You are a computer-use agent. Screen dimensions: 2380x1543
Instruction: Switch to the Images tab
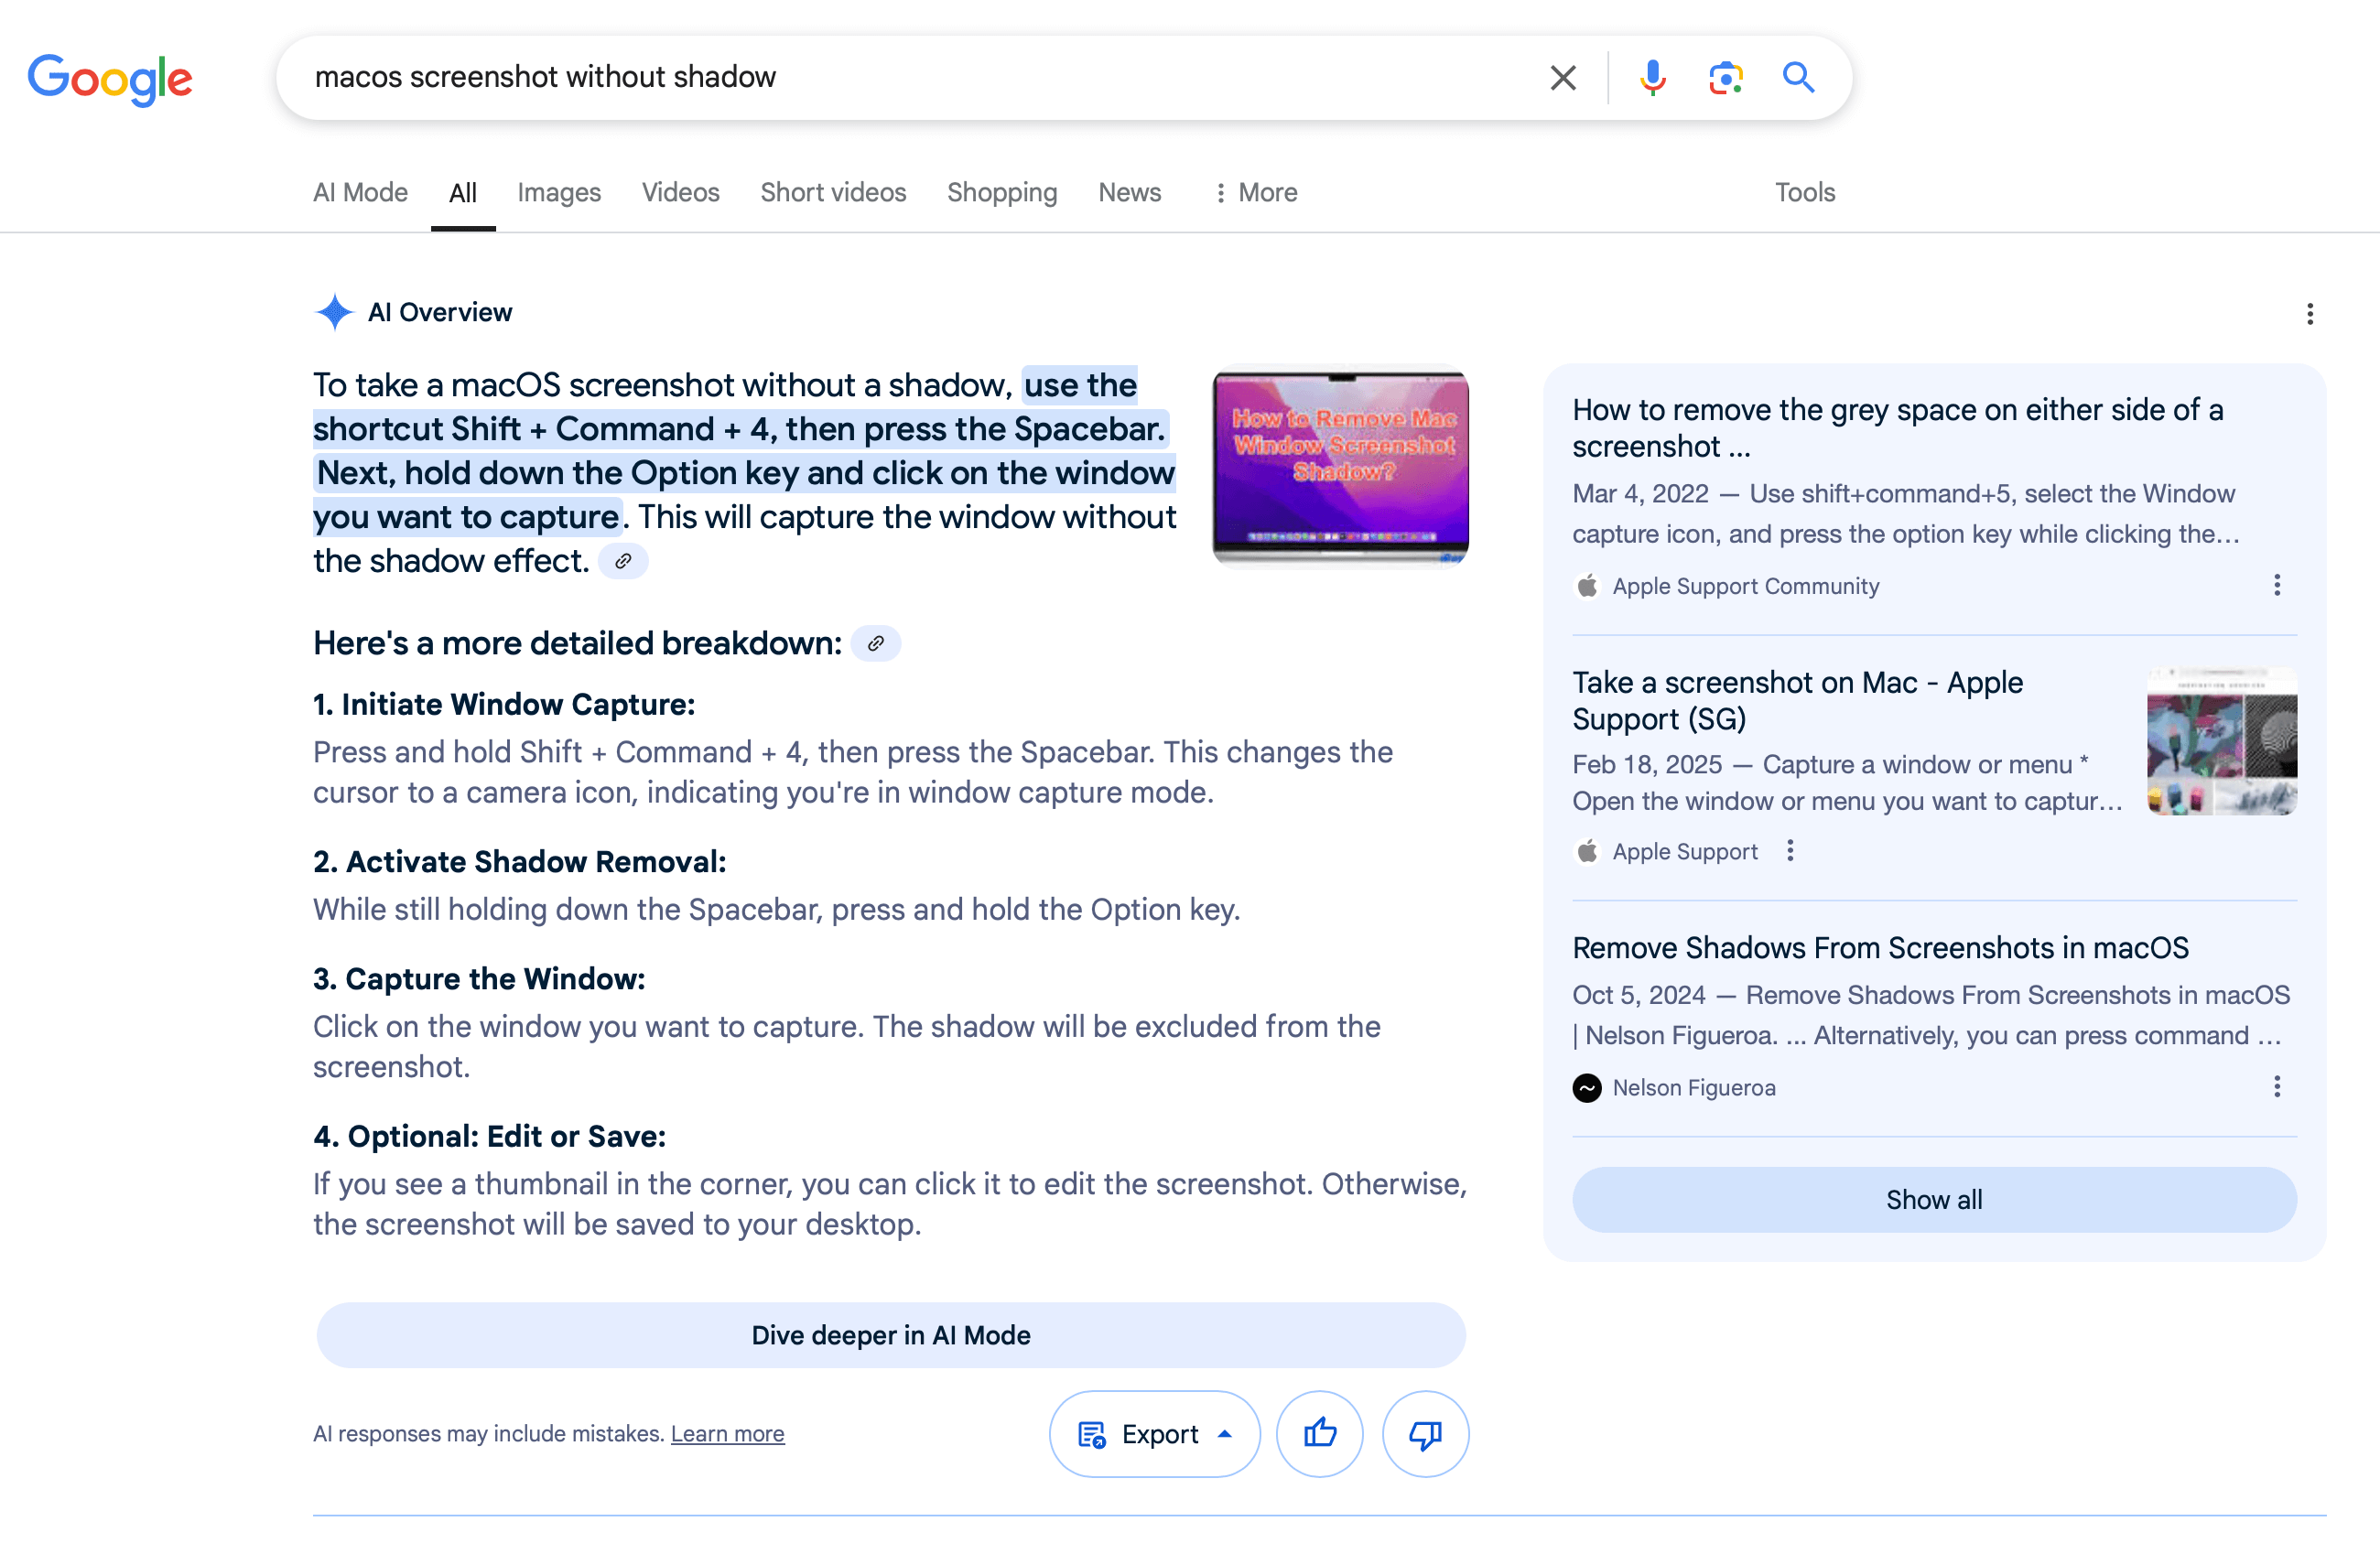click(559, 192)
